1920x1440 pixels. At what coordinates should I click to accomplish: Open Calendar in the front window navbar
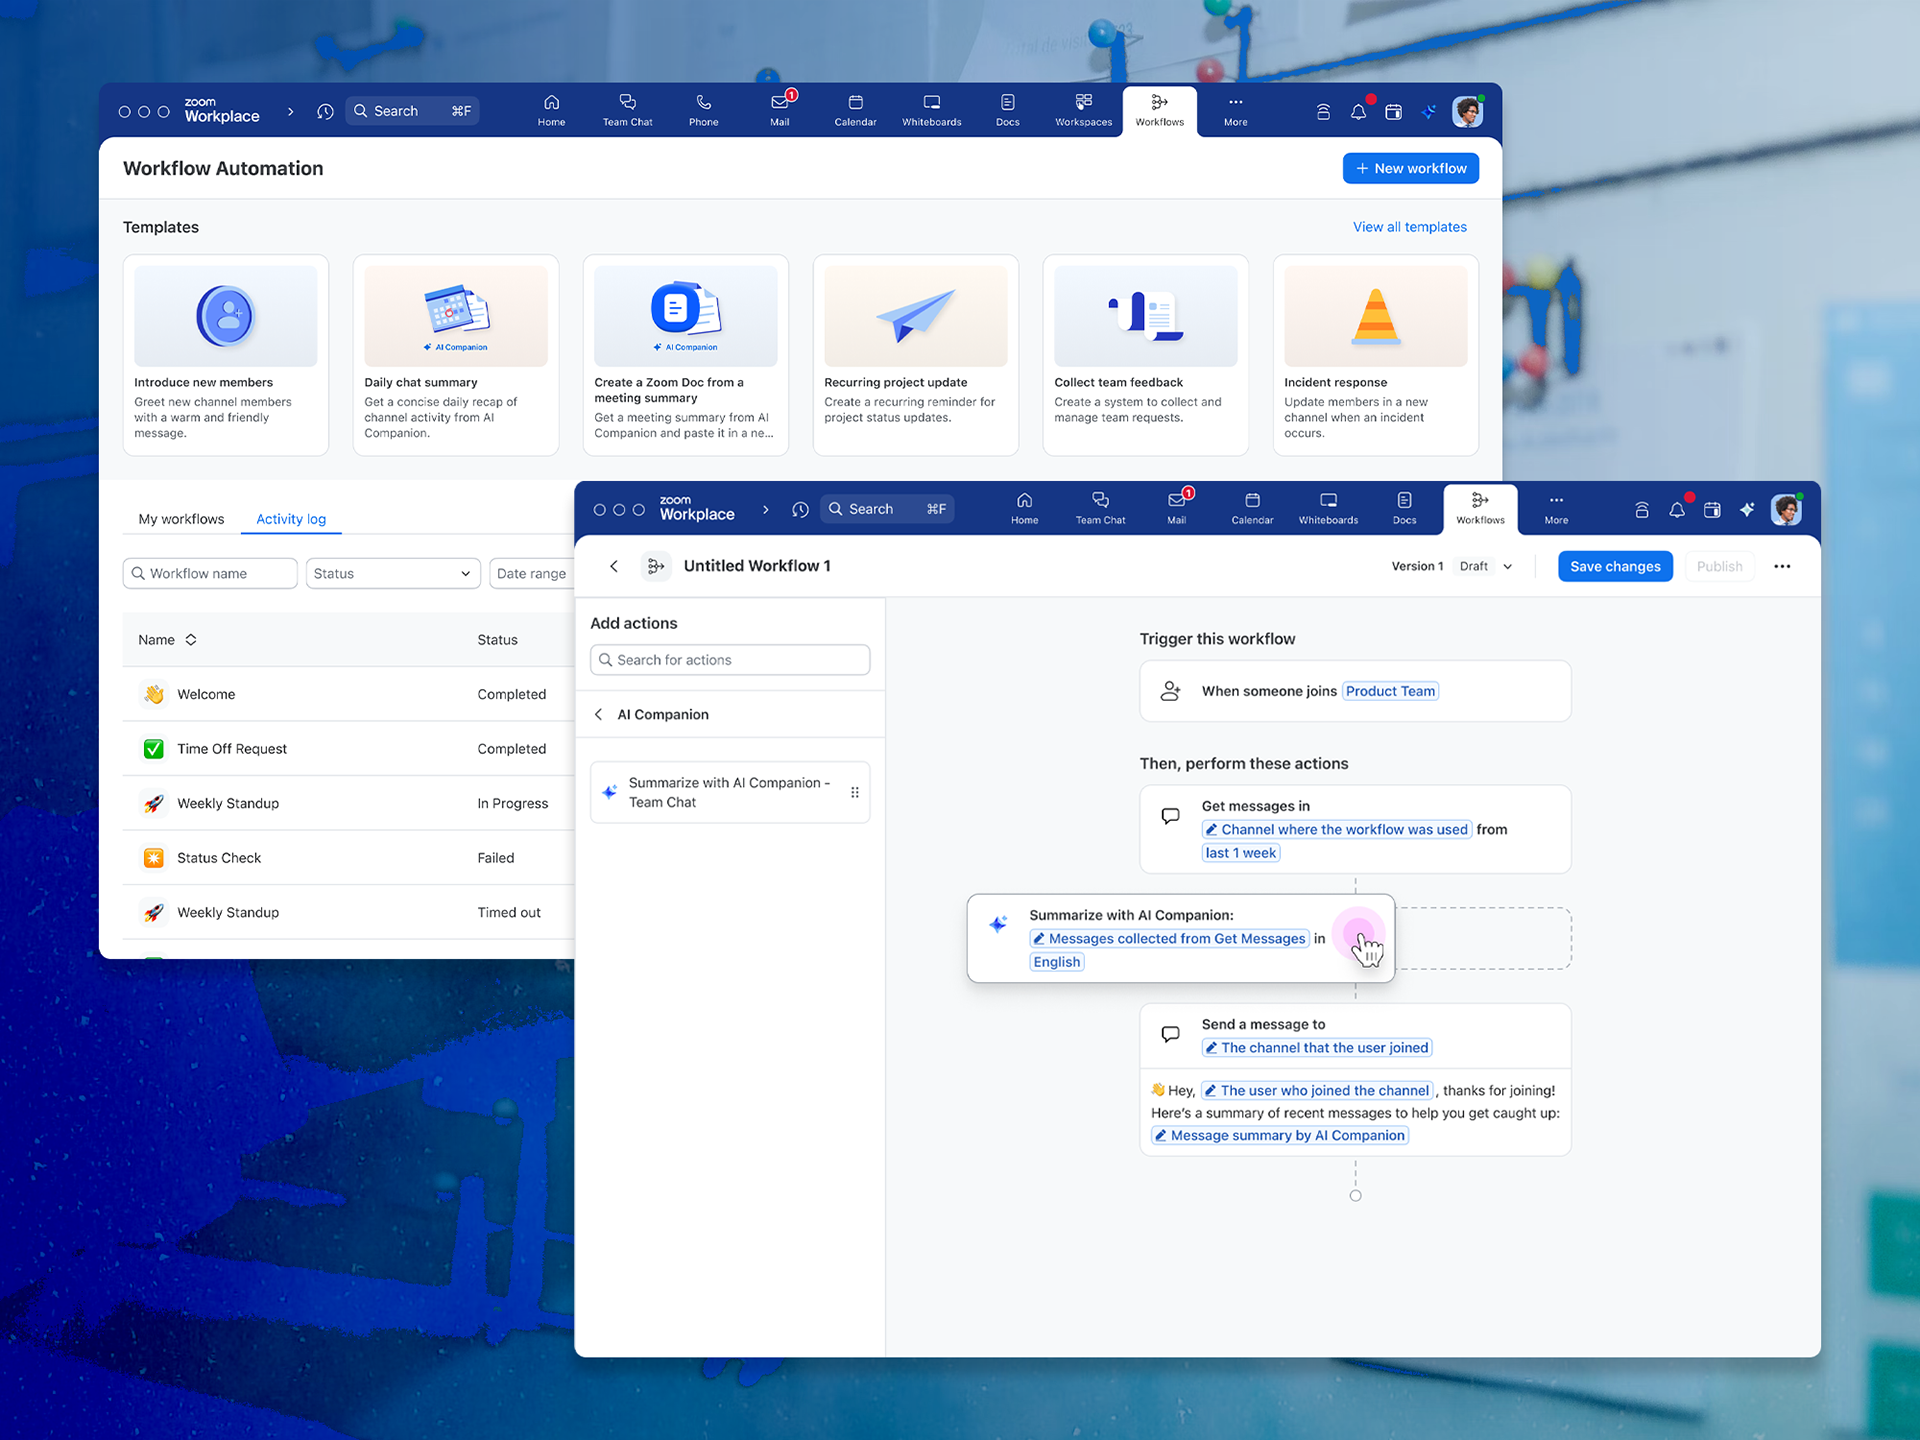coord(1252,509)
